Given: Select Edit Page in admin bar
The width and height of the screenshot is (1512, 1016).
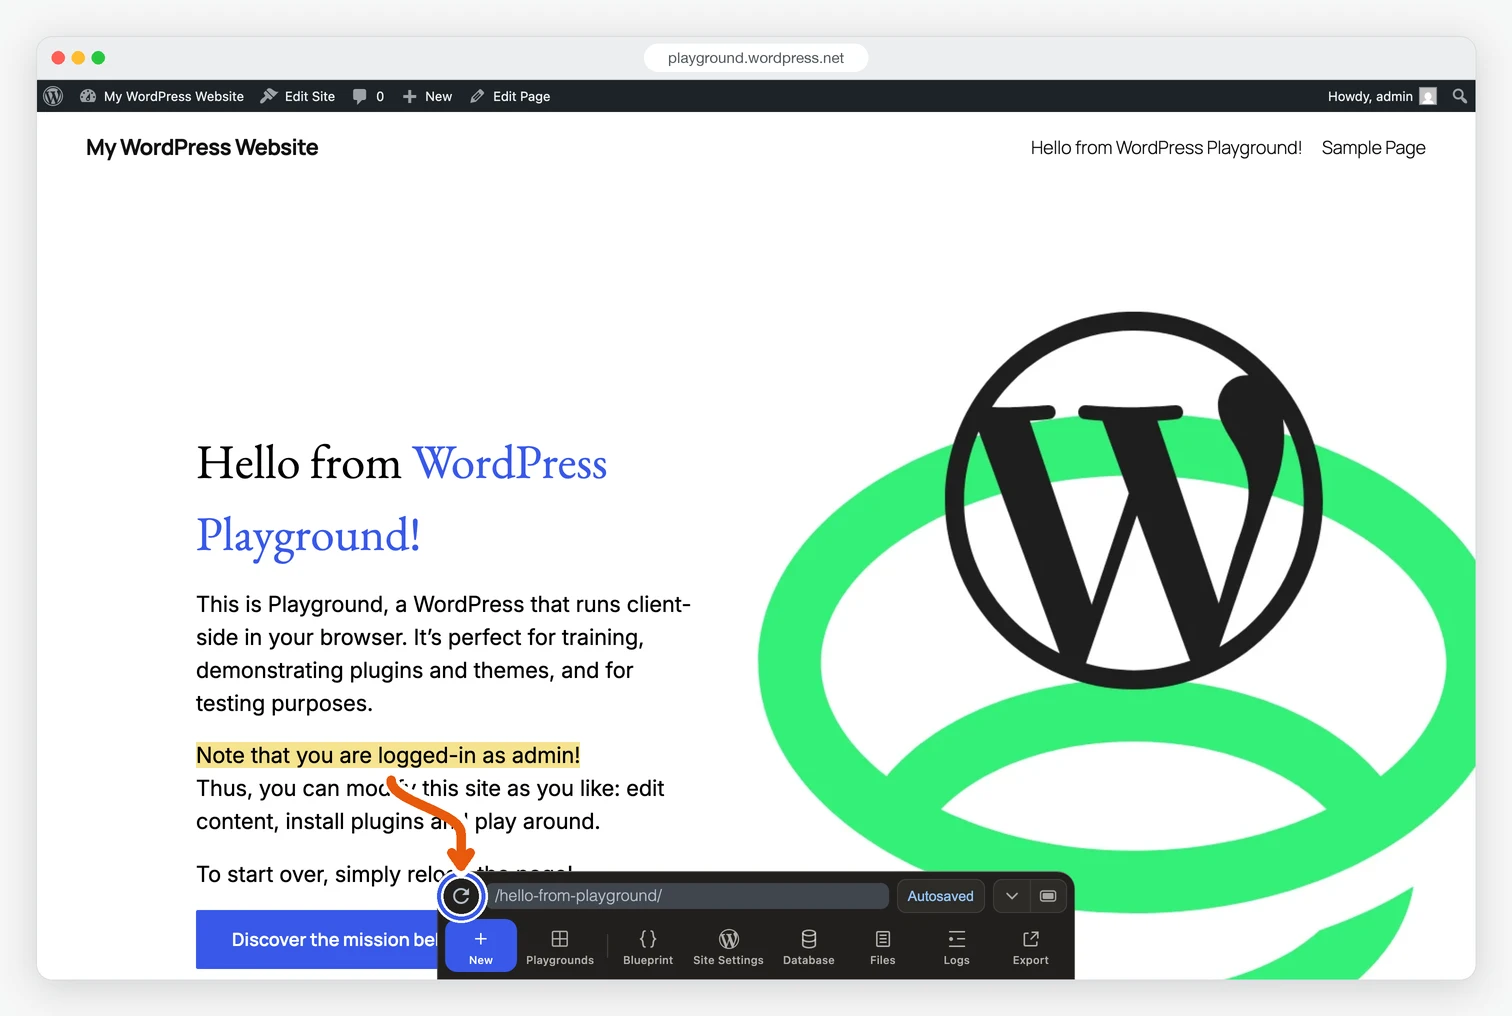Looking at the screenshot, I should [510, 96].
